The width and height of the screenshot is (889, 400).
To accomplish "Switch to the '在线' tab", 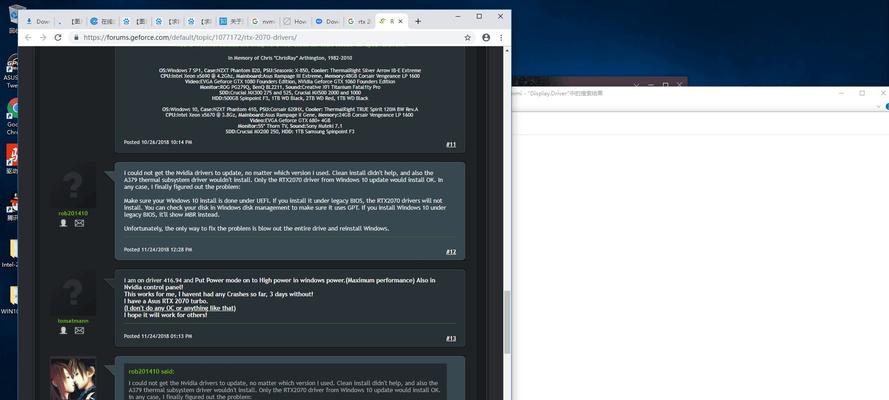I will (103, 22).
